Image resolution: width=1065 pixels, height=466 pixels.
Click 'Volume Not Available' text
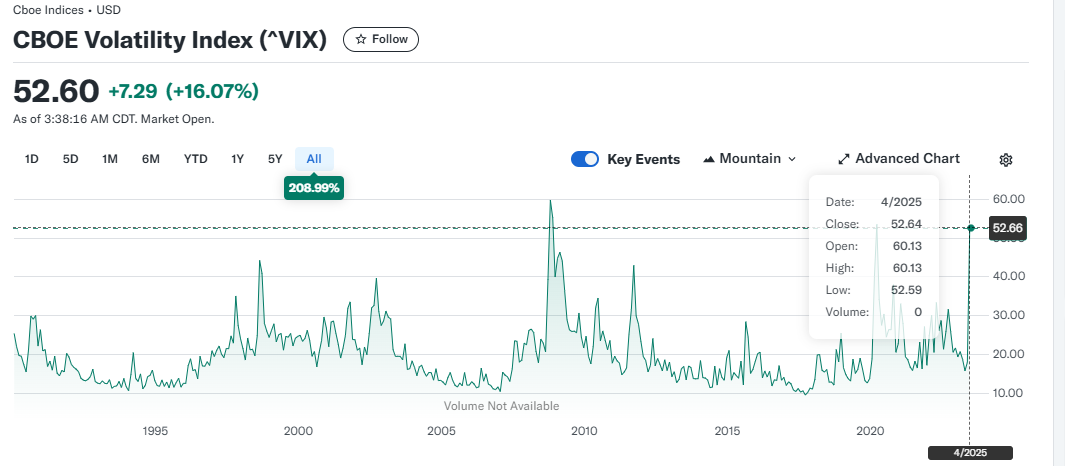click(x=501, y=406)
